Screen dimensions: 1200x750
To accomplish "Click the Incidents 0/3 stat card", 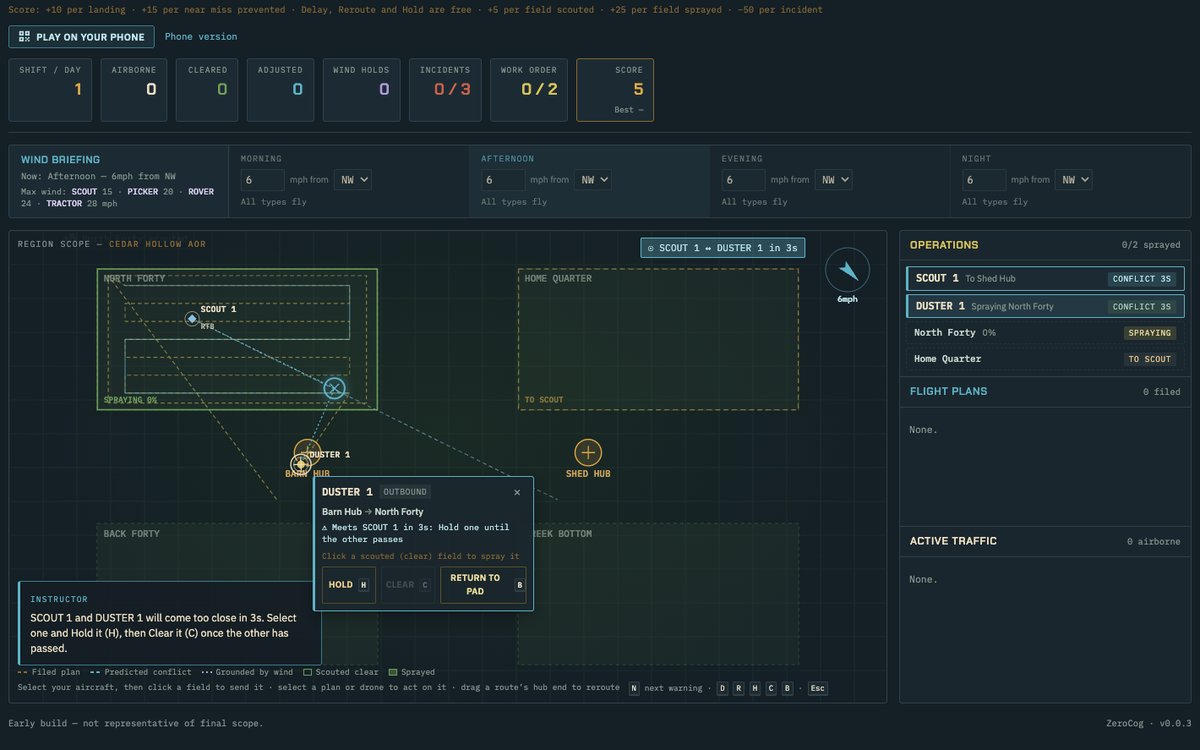I will [445, 90].
